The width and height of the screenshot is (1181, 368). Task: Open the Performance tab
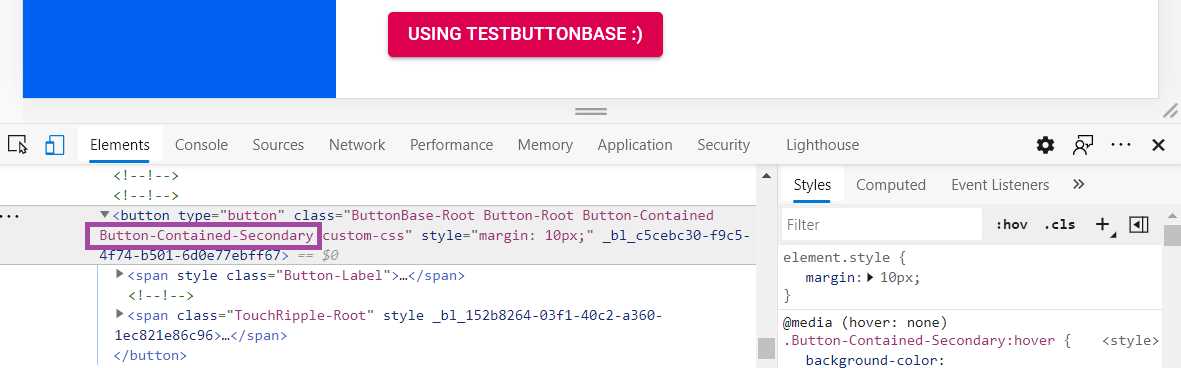[x=451, y=144]
